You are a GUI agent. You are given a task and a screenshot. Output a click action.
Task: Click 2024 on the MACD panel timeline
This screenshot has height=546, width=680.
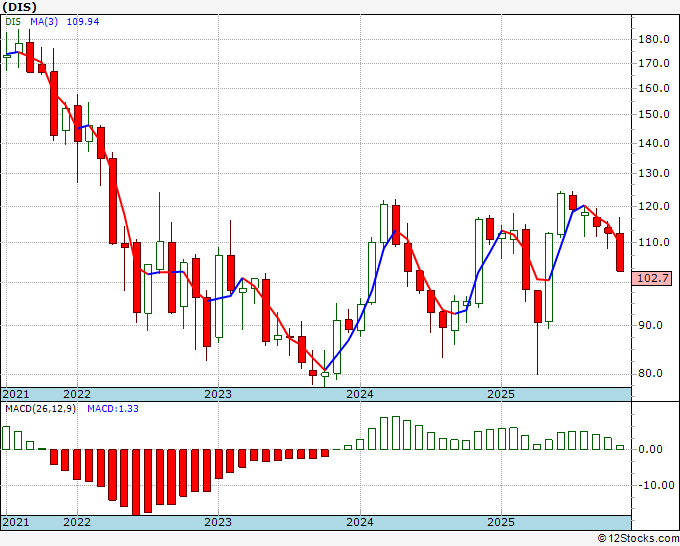tap(360, 522)
